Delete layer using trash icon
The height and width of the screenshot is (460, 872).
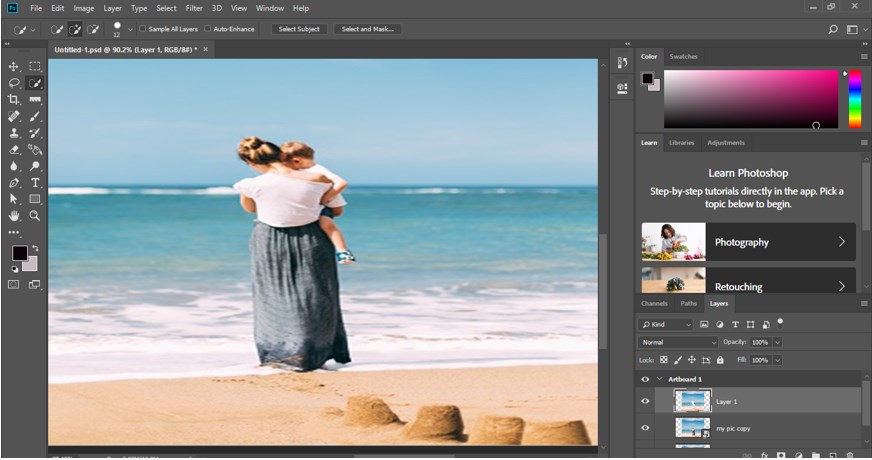coord(848,454)
